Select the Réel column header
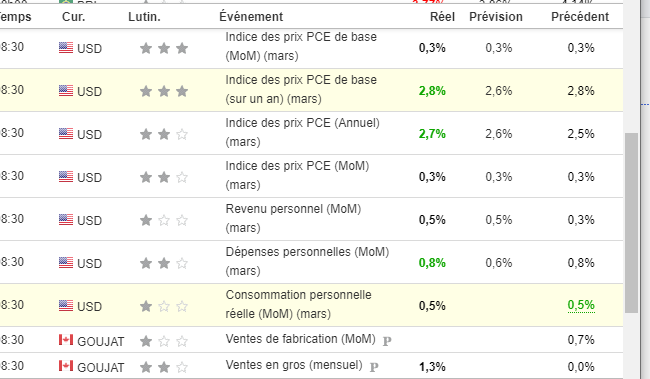Viewport: 650px width, 379px height. 442,17
